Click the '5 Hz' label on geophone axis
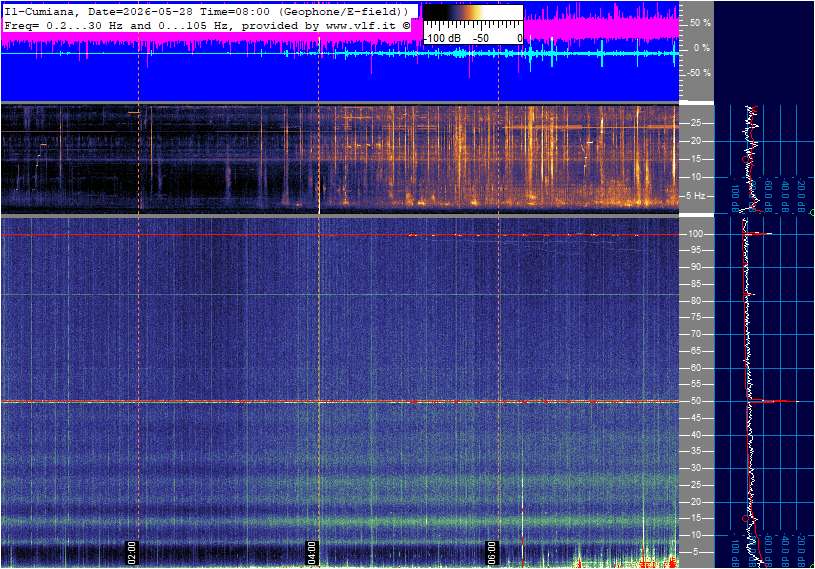This screenshot has width=815, height=569. click(x=695, y=196)
